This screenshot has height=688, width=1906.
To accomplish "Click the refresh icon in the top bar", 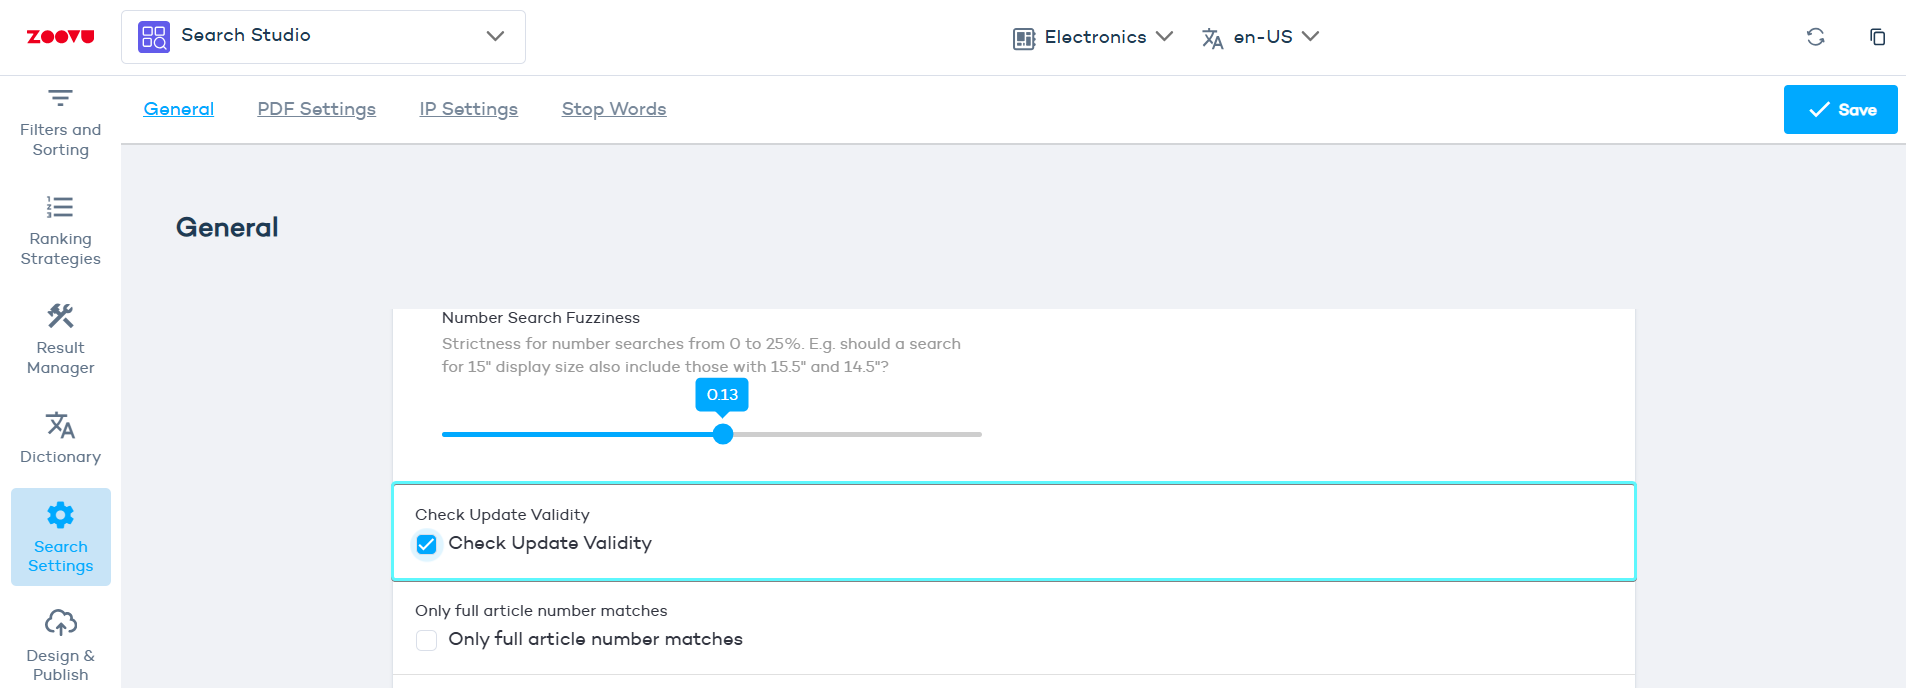I will (x=1816, y=36).
